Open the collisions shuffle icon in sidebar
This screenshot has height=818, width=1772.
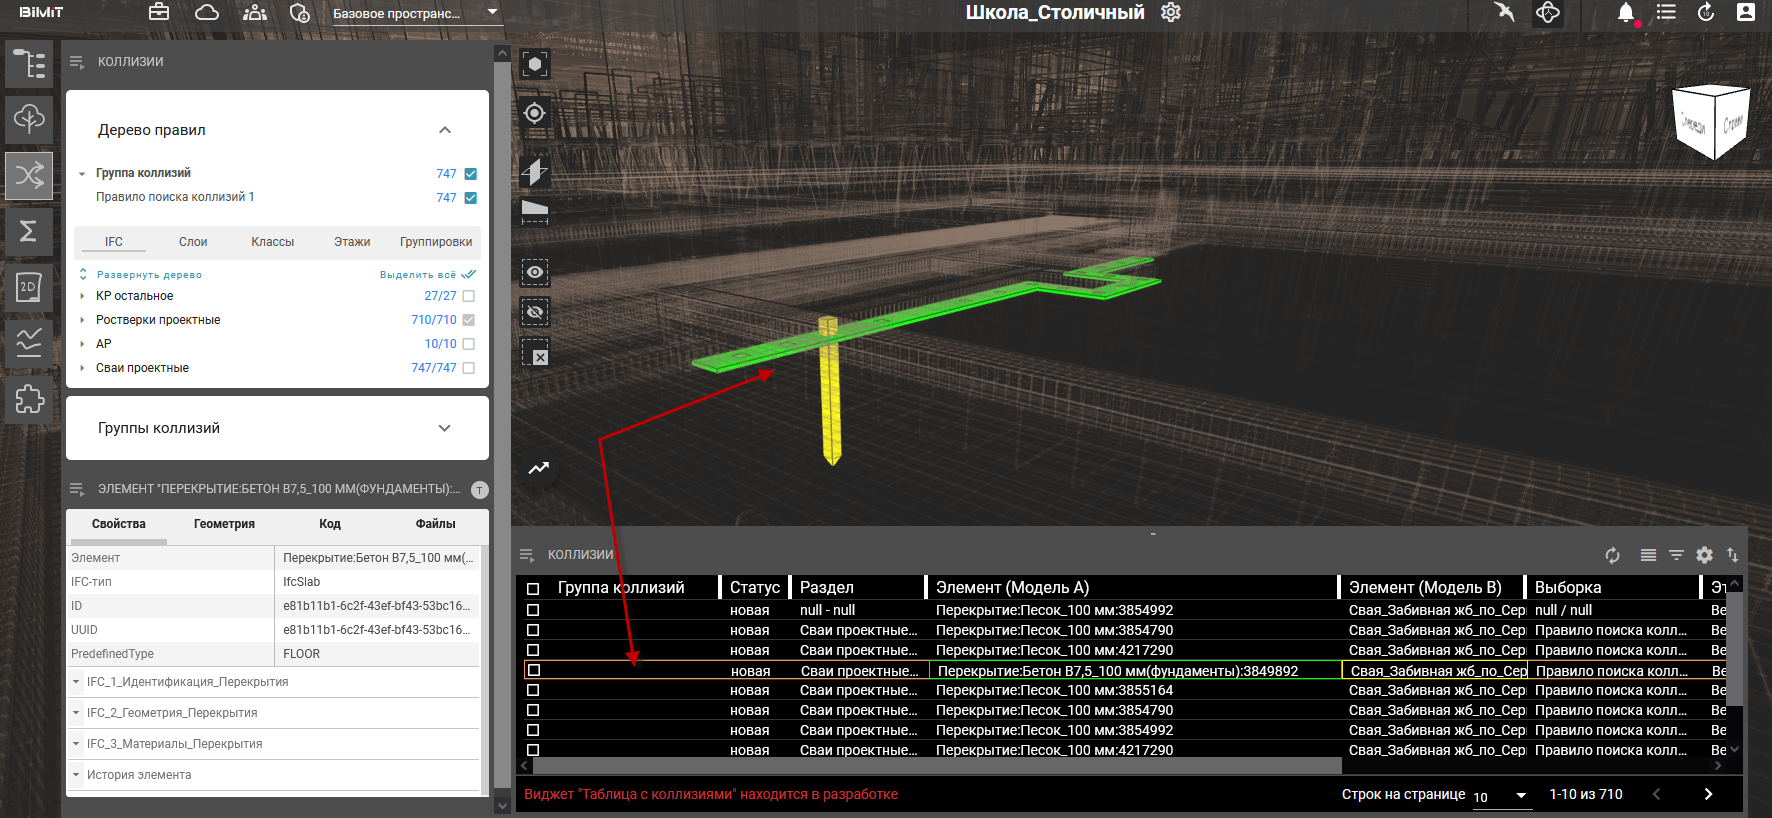29,176
